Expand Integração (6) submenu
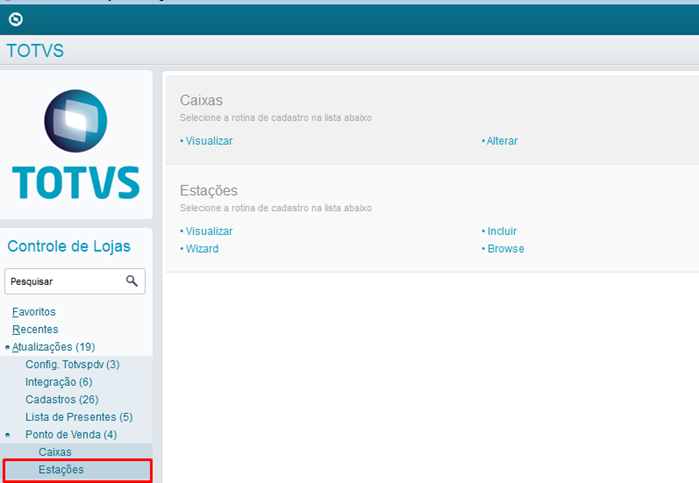Image resolution: width=699 pixels, height=483 pixels. pos(59,382)
